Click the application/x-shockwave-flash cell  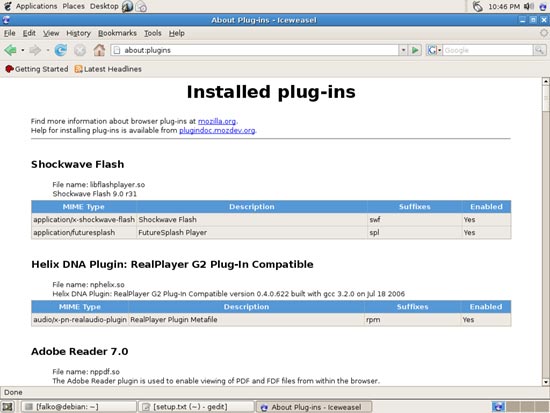[84, 220]
